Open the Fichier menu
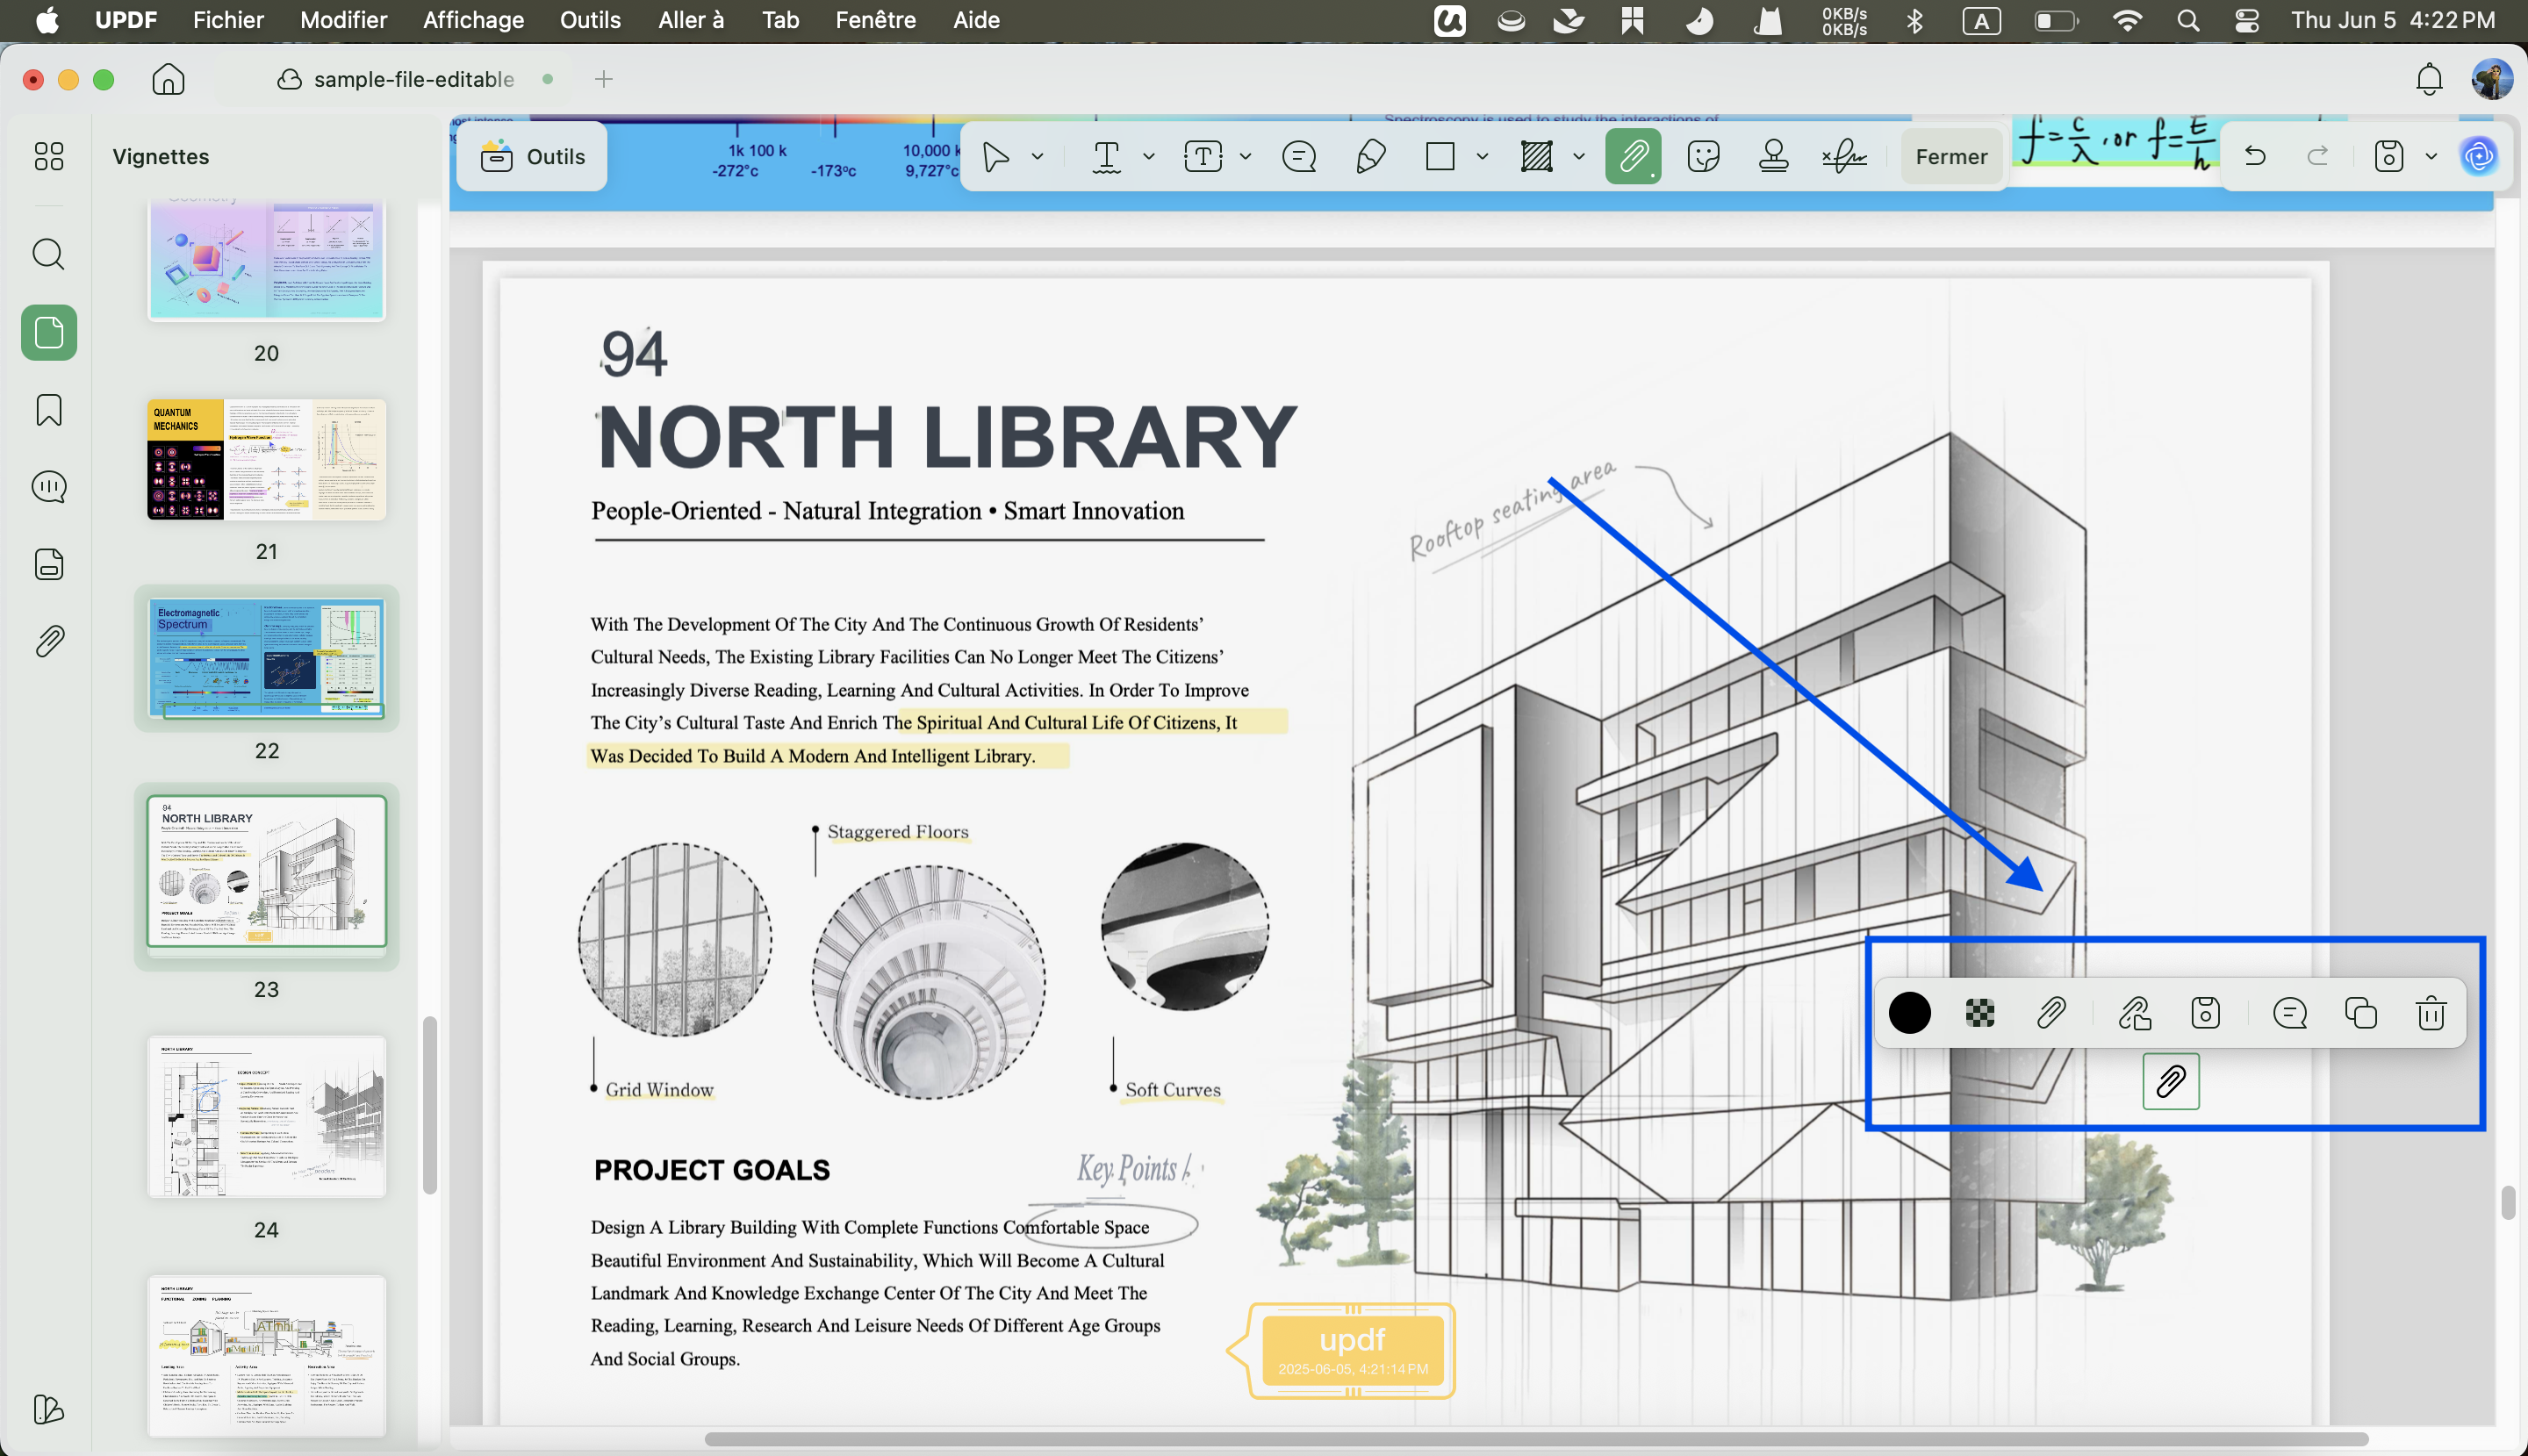2528x1456 pixels. [228, 20]
